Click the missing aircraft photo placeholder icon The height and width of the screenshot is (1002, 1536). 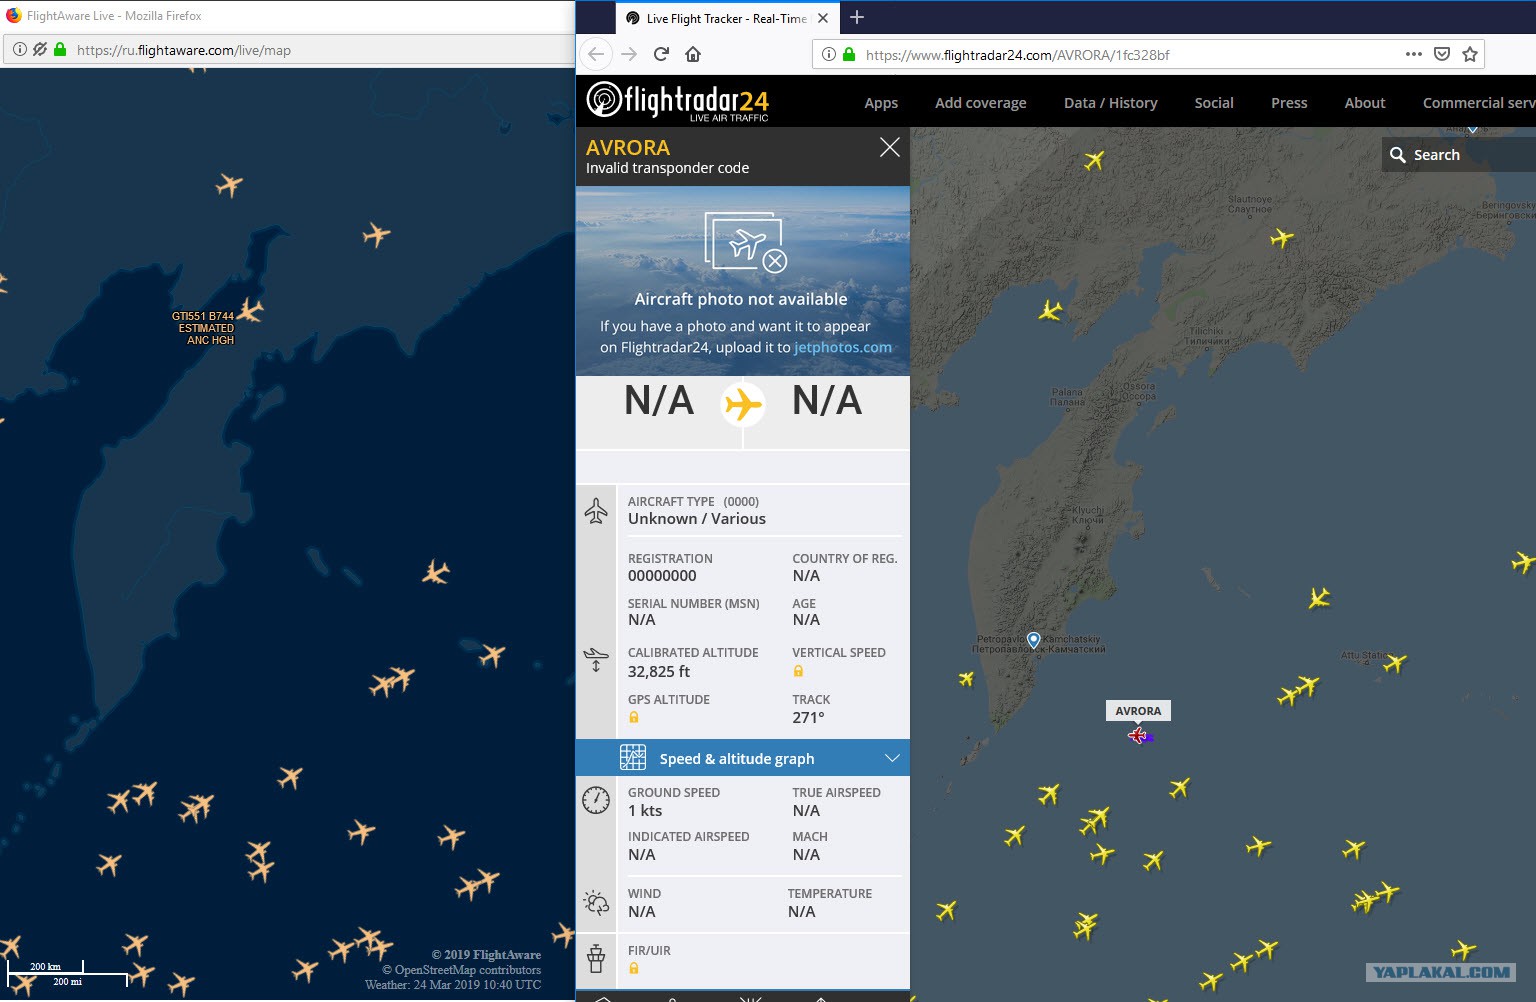pos(746,242)
